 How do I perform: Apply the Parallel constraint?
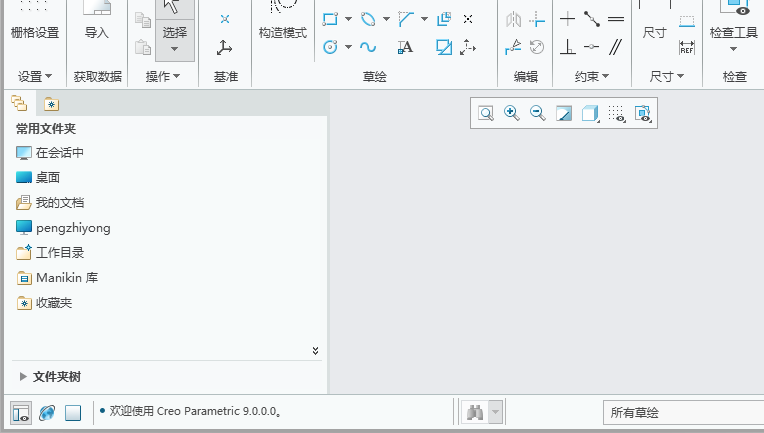tap(616, 47)
